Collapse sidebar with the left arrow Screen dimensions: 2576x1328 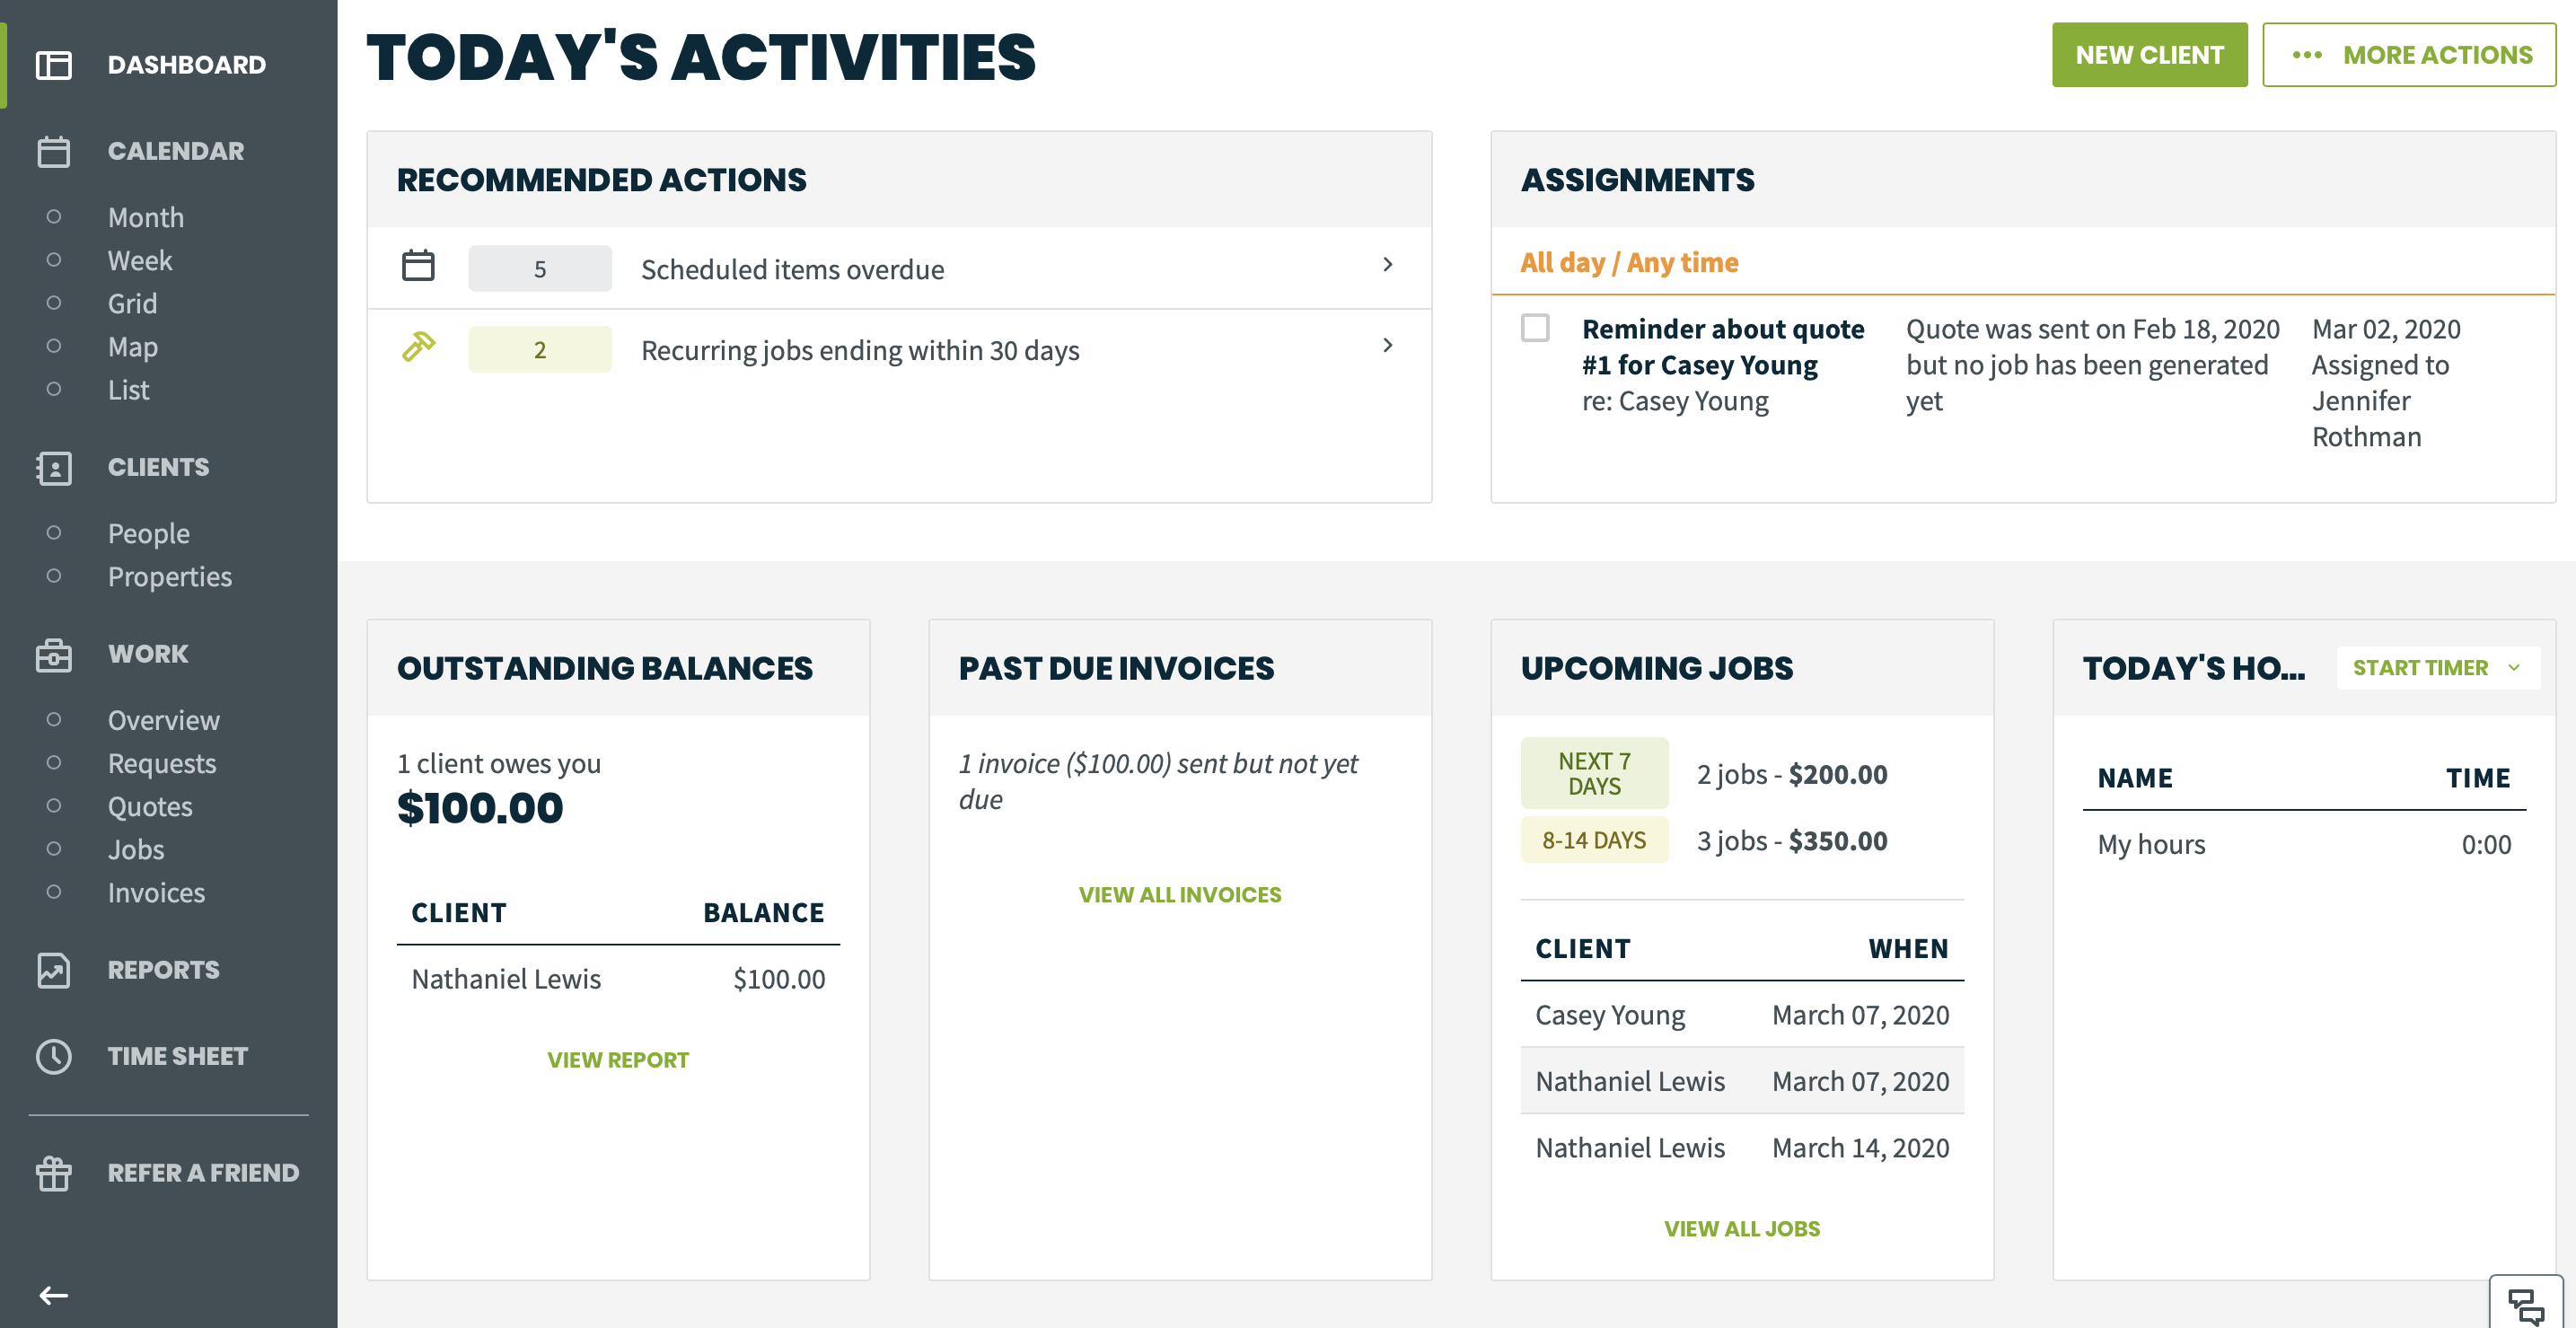(54, 1296)
